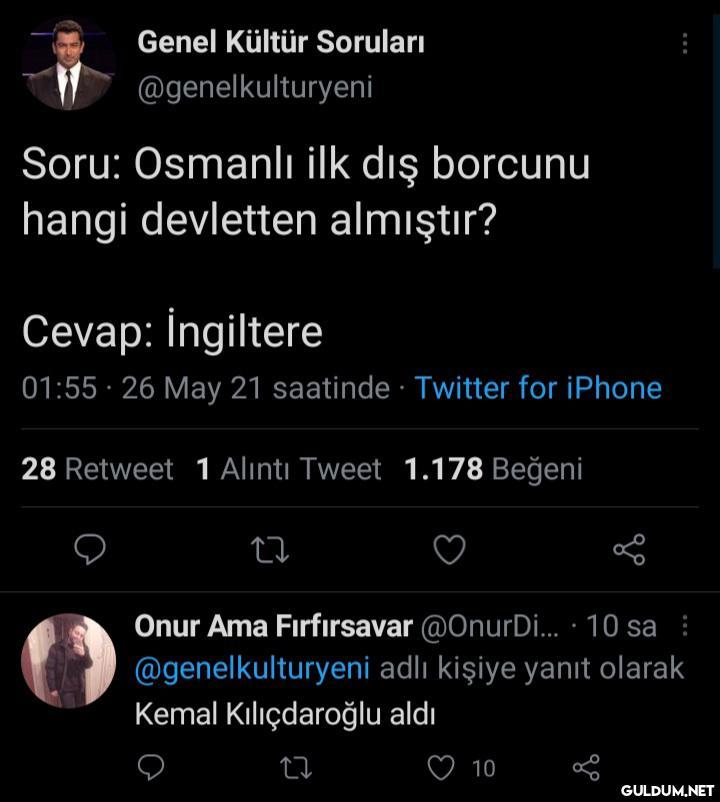This screenshot has height=802, width=720.
Task: Reply to the main tweet
Action: click(x=91, y=549)
